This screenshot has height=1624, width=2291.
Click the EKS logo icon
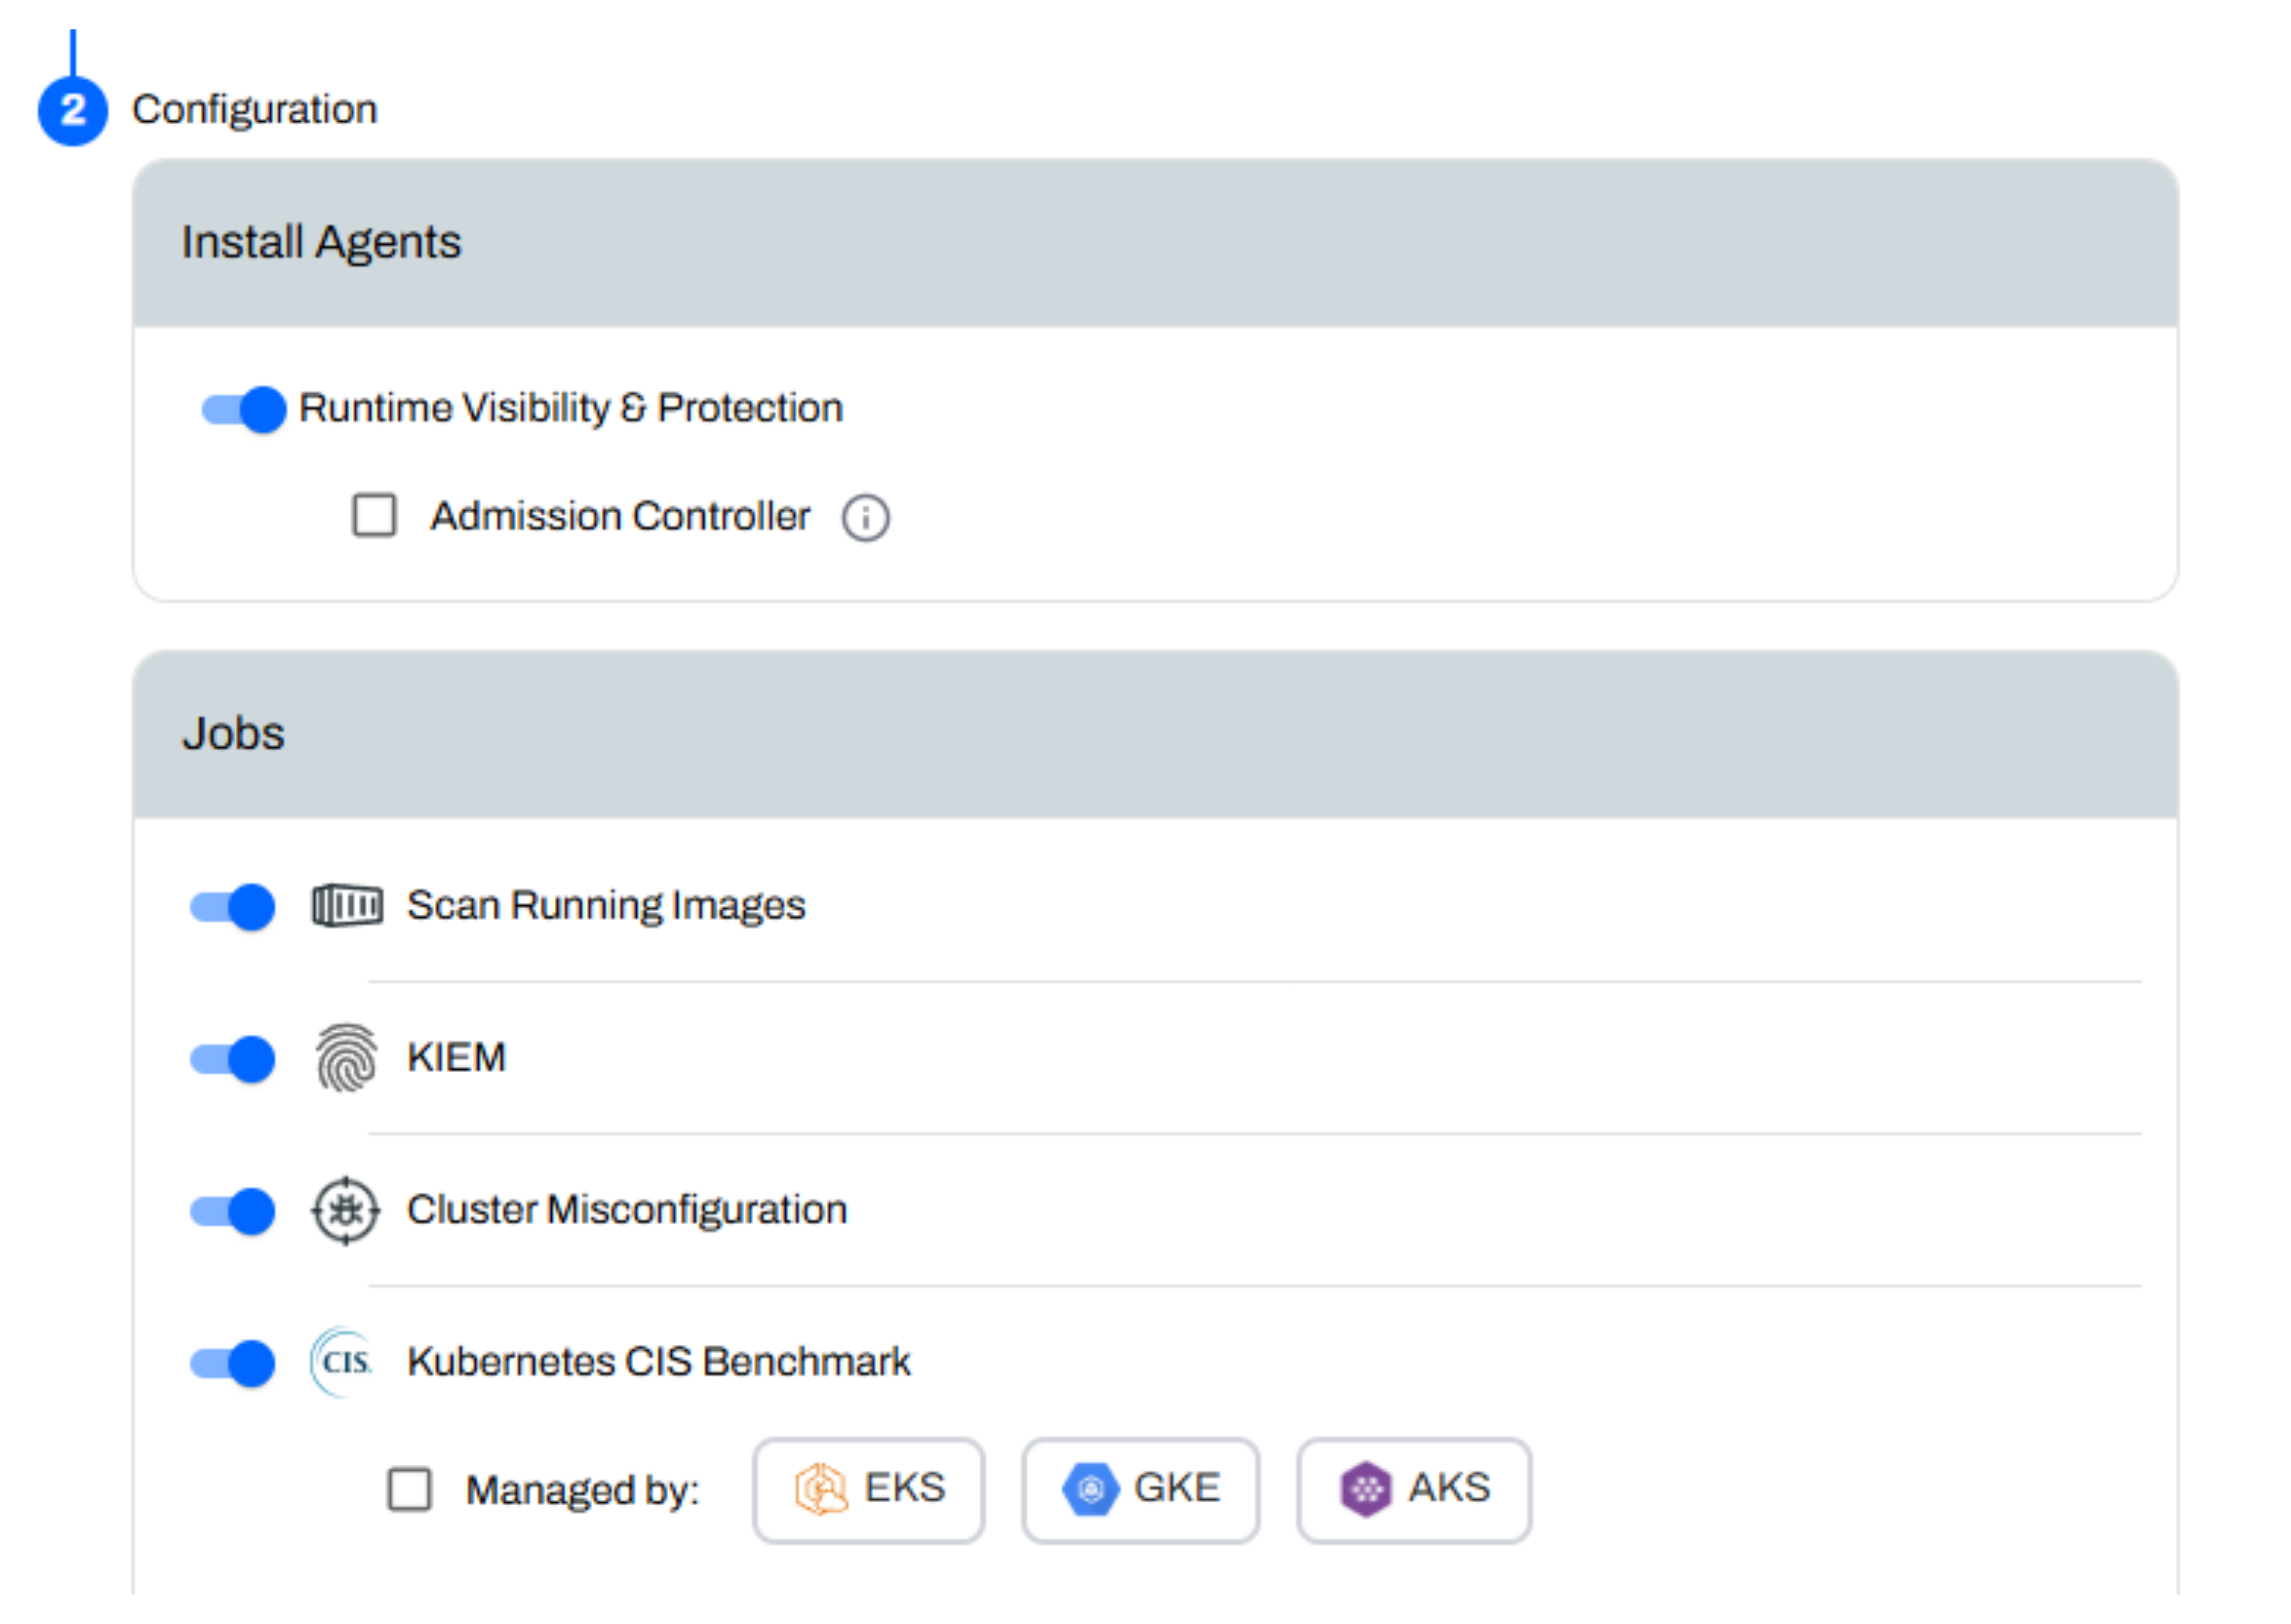pos(821,1490)
